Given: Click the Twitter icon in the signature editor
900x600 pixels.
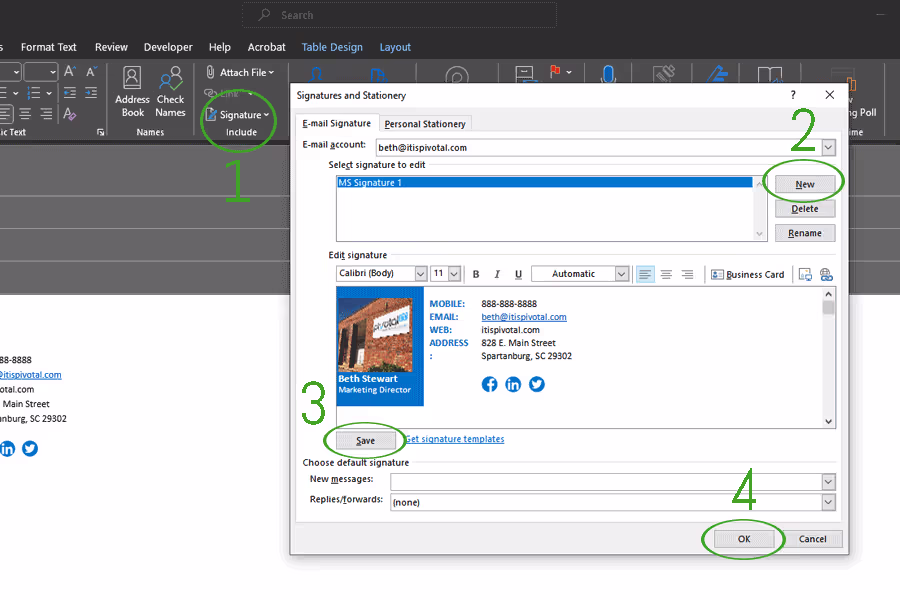Looking at the screenshot, I should tap(537, 384).
